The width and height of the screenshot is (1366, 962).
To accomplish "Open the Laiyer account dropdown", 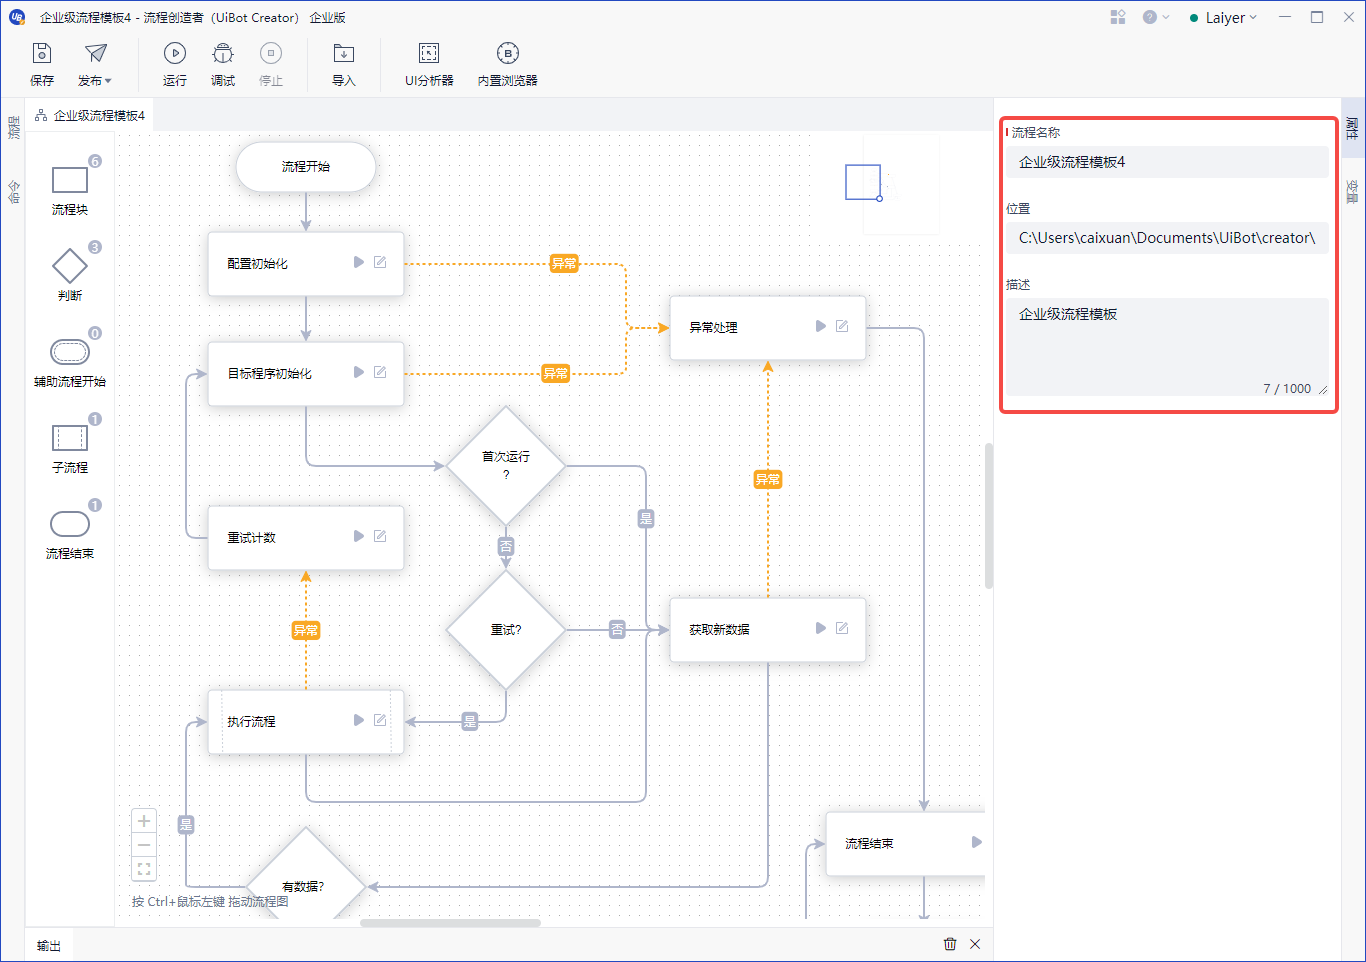I will click(x=1223, y=18).
